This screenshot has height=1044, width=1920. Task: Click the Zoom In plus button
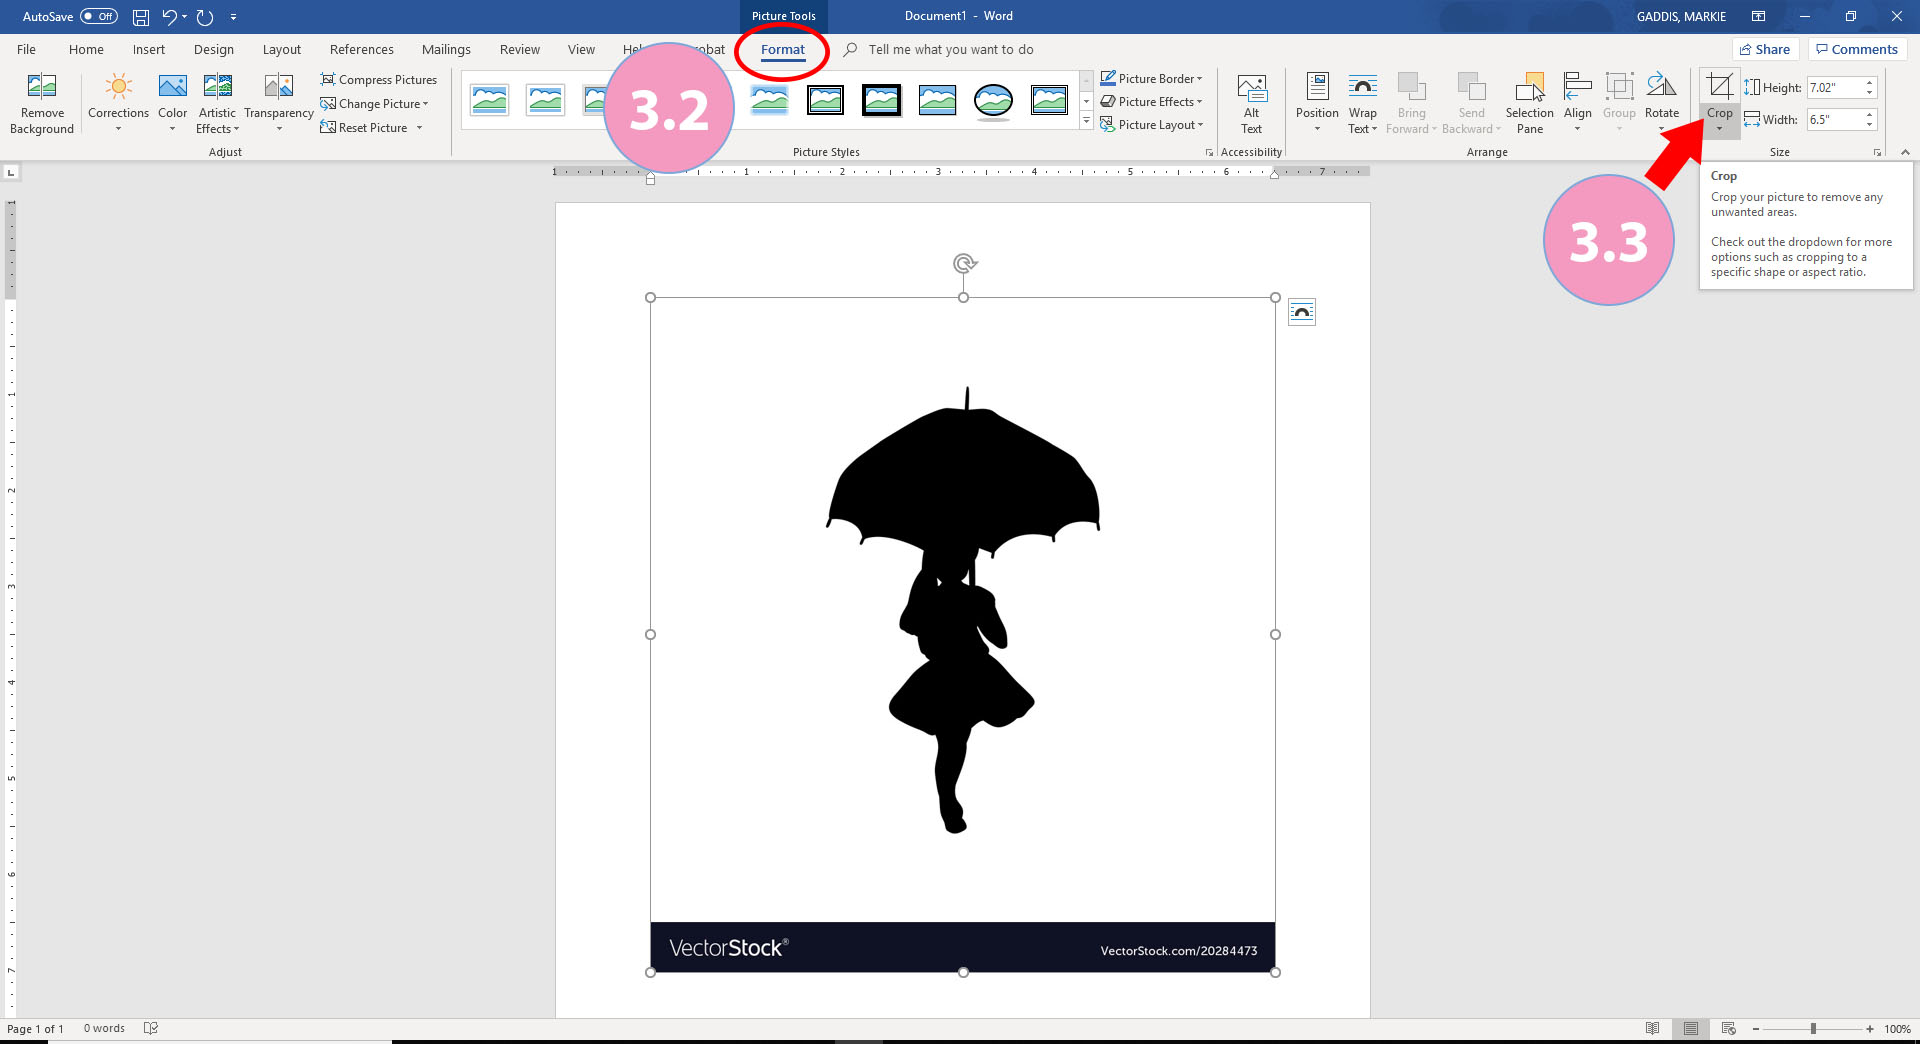pyautogui.click(x=1870, y=1029)
